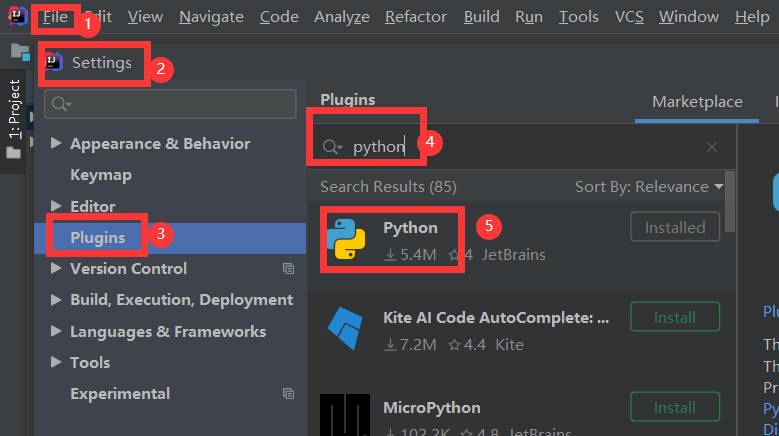Click the project folder icon in toolbar
Viewport: 779px width, 436px height.
pos(20,52)
